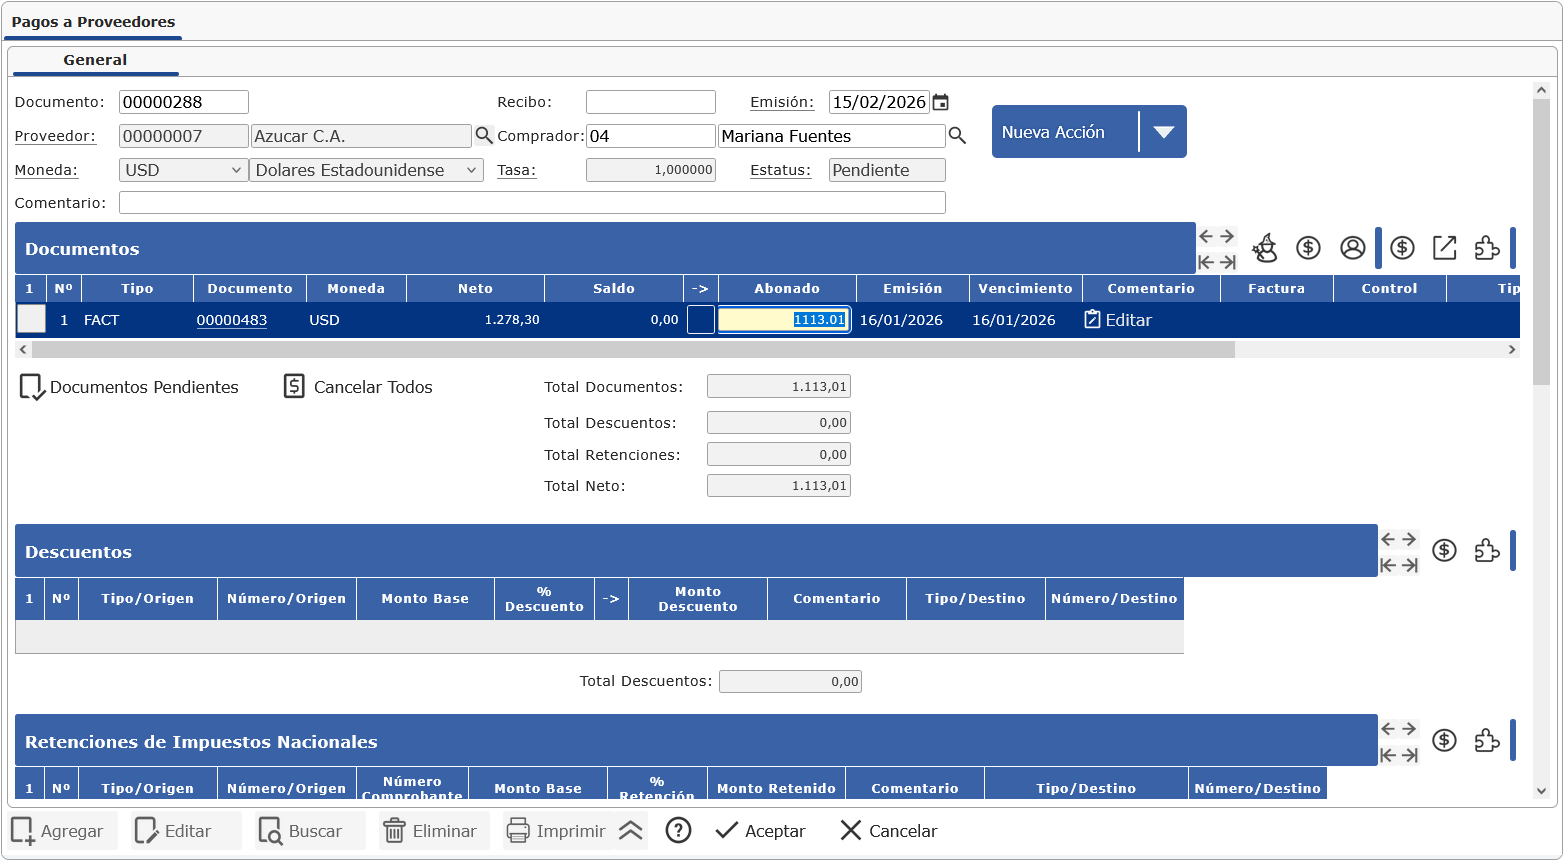Viewport: 1564px width, 861px height.
Task: Check the row selector box for FACT row
Action: pyautogui.click(x=31, y=320)
